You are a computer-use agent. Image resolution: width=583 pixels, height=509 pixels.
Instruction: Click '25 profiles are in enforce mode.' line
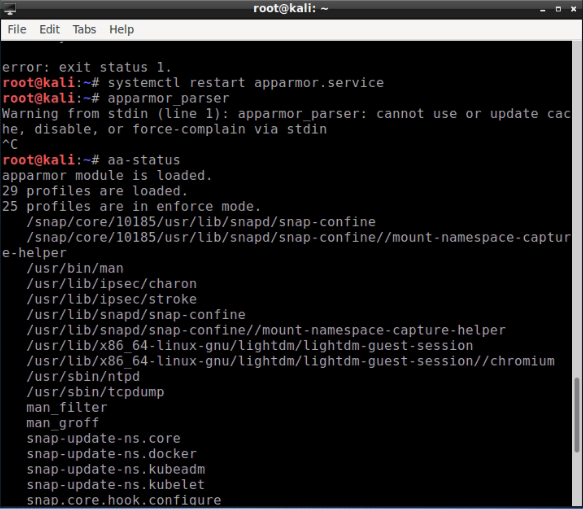(132, 206)
